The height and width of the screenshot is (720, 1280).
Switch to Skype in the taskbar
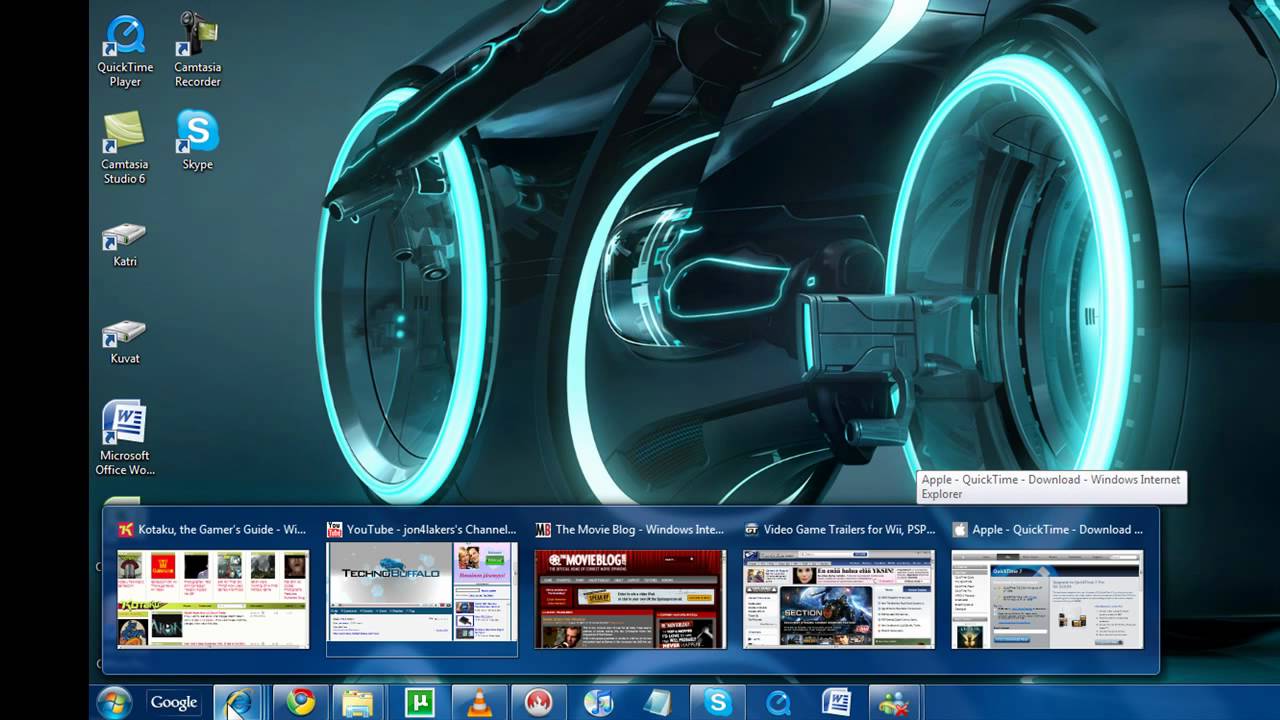[718, 702]
